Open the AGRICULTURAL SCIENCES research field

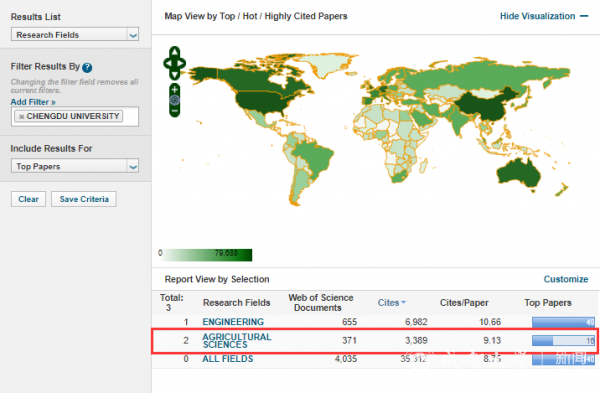(236, 341)
